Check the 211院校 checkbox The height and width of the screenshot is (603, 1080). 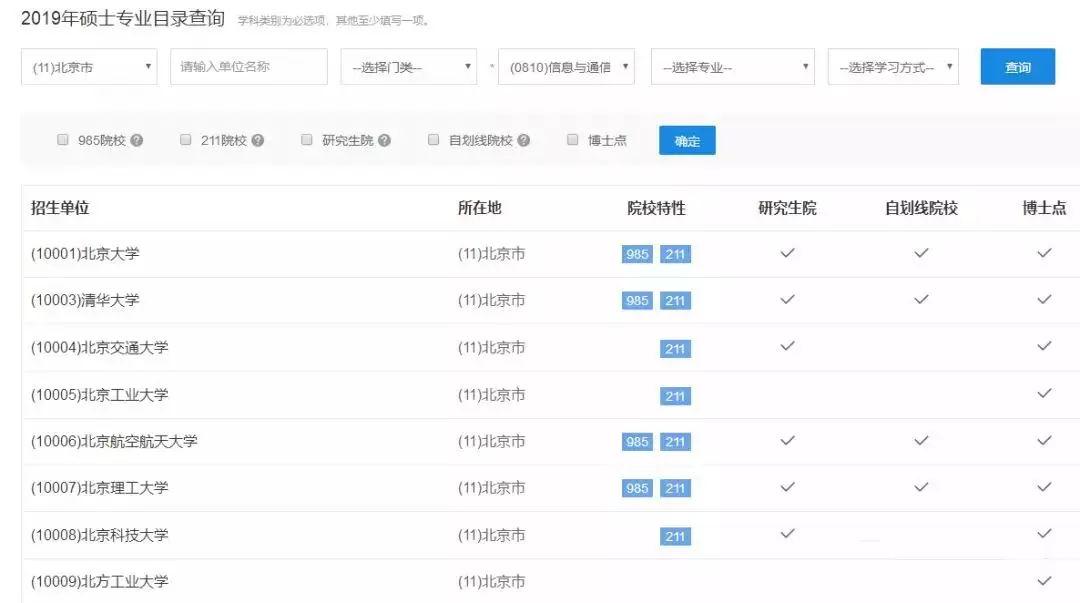tap(185, 140)
